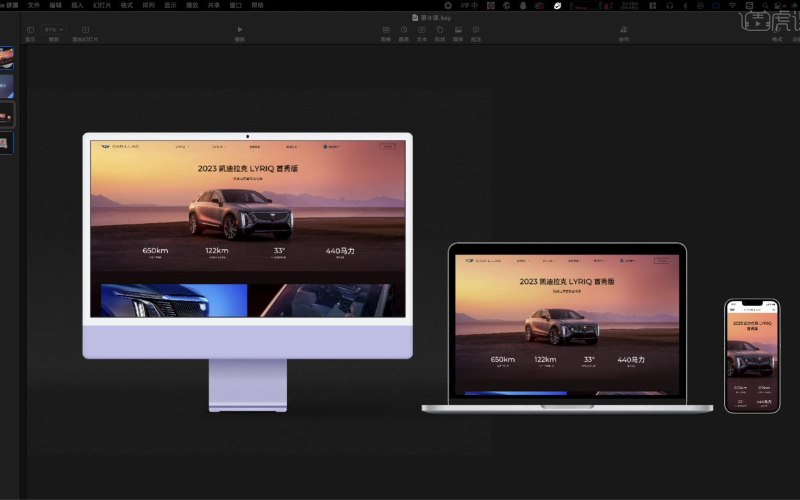This screenshot has height=500, width=800.
Task: Open the 文件 menu in the menu bar
Action: click(34, 5)
